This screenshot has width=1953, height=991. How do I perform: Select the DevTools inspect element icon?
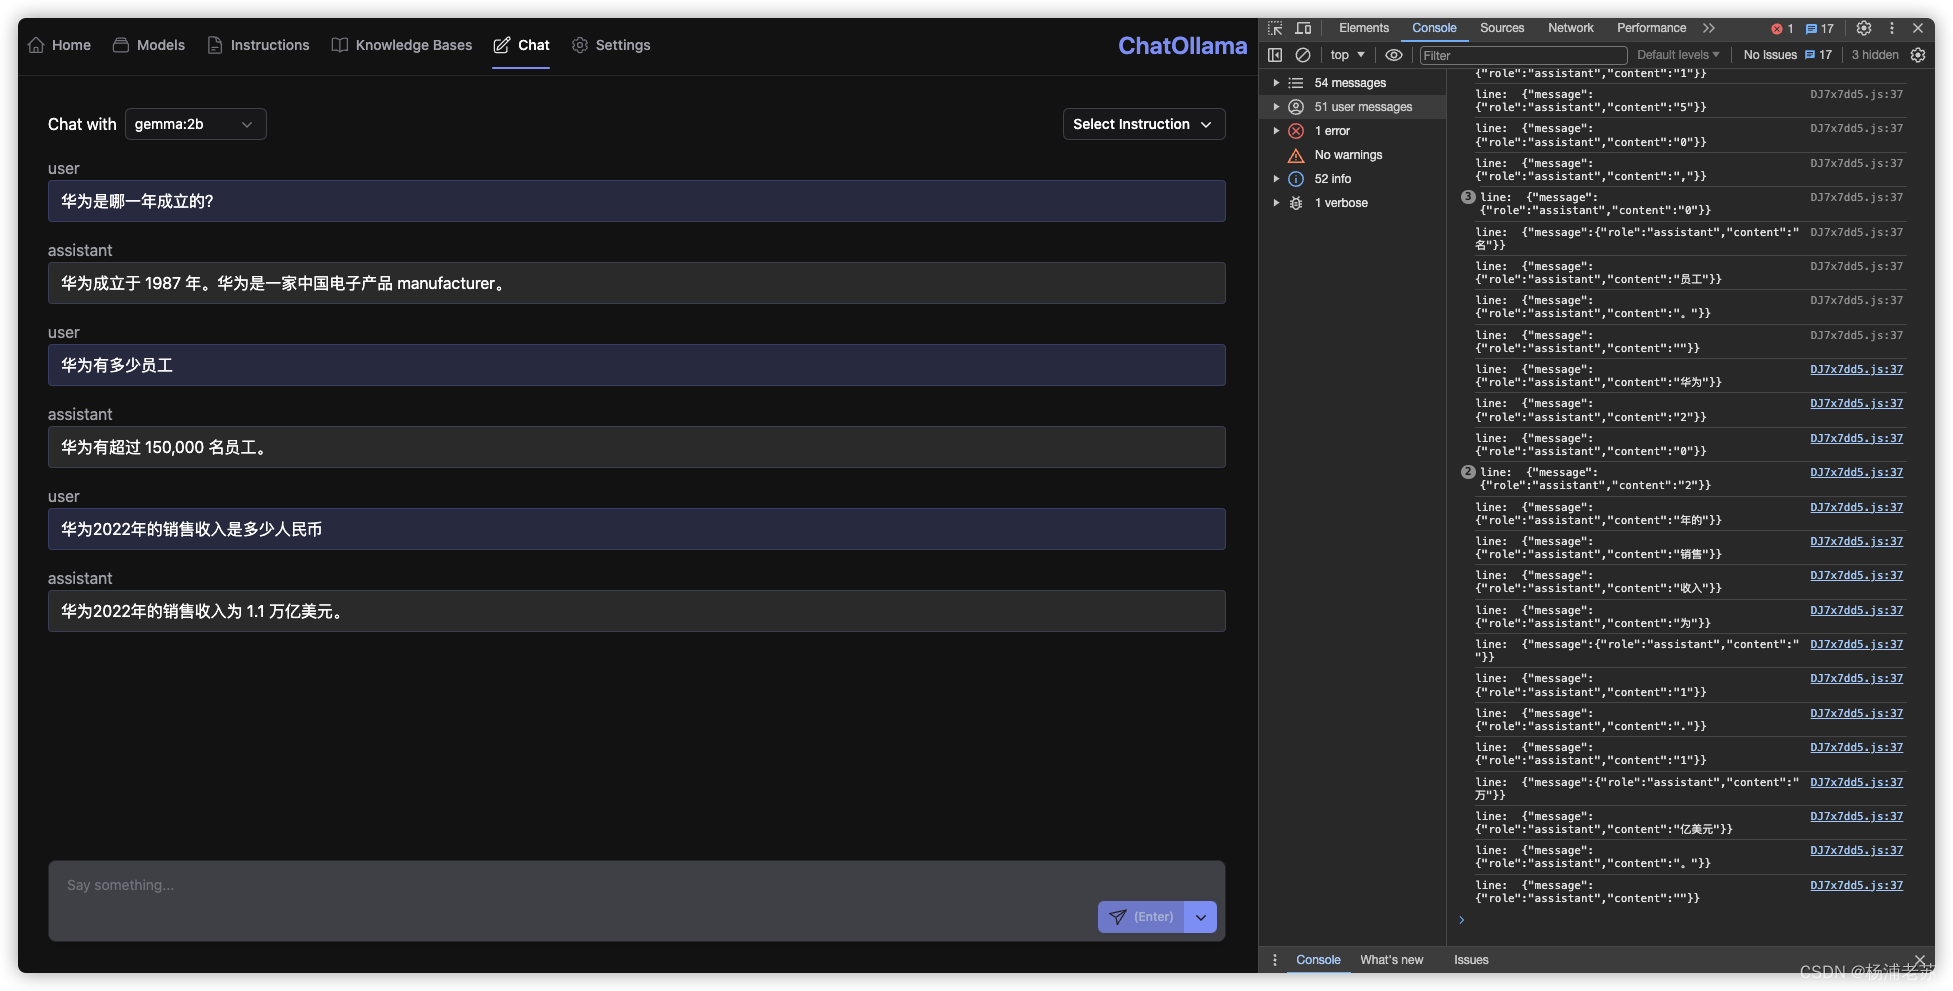[x=1275, y=28]
